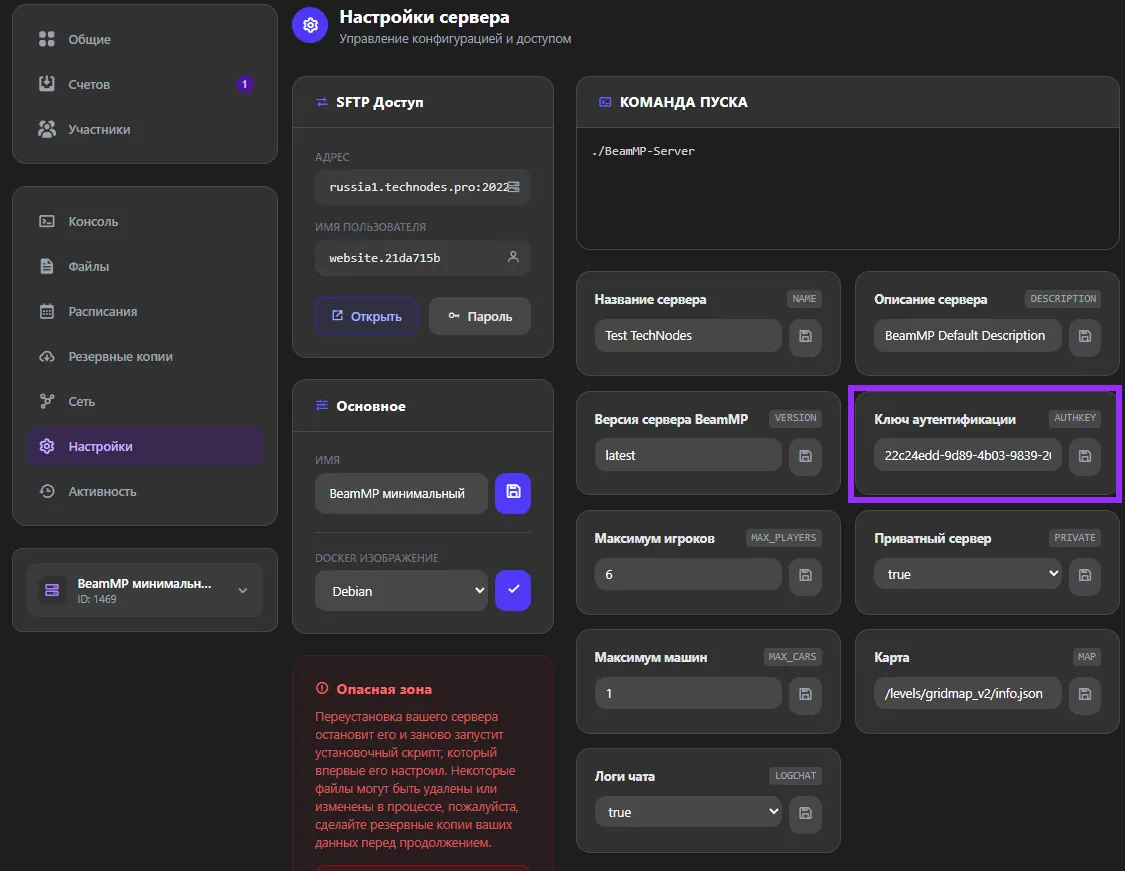The image size is (1125, 871).
Task: Open the Общие section
Action: pyautogui.click(x=145, y=39)
